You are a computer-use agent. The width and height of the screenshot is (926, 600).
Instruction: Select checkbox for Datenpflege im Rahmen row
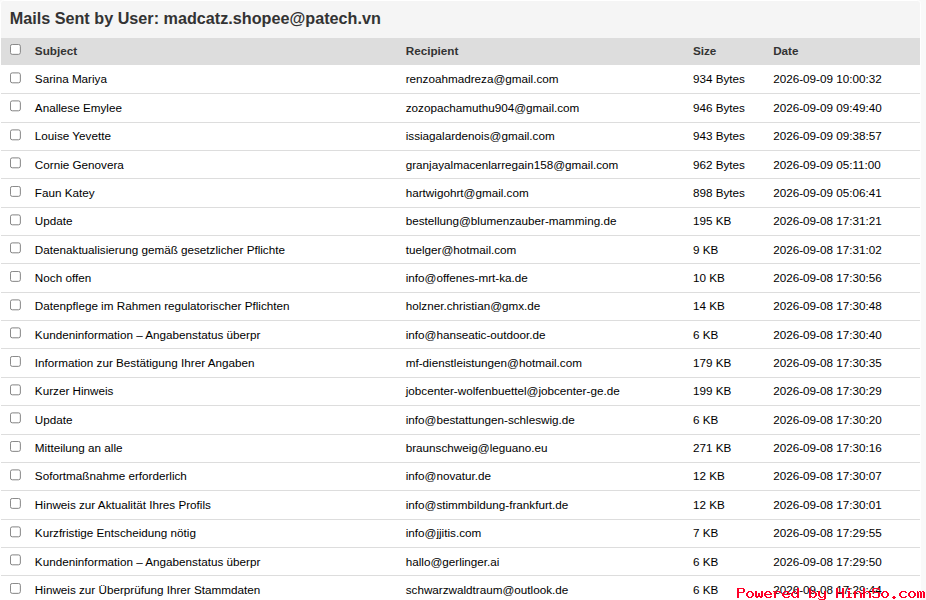(15, 305)
